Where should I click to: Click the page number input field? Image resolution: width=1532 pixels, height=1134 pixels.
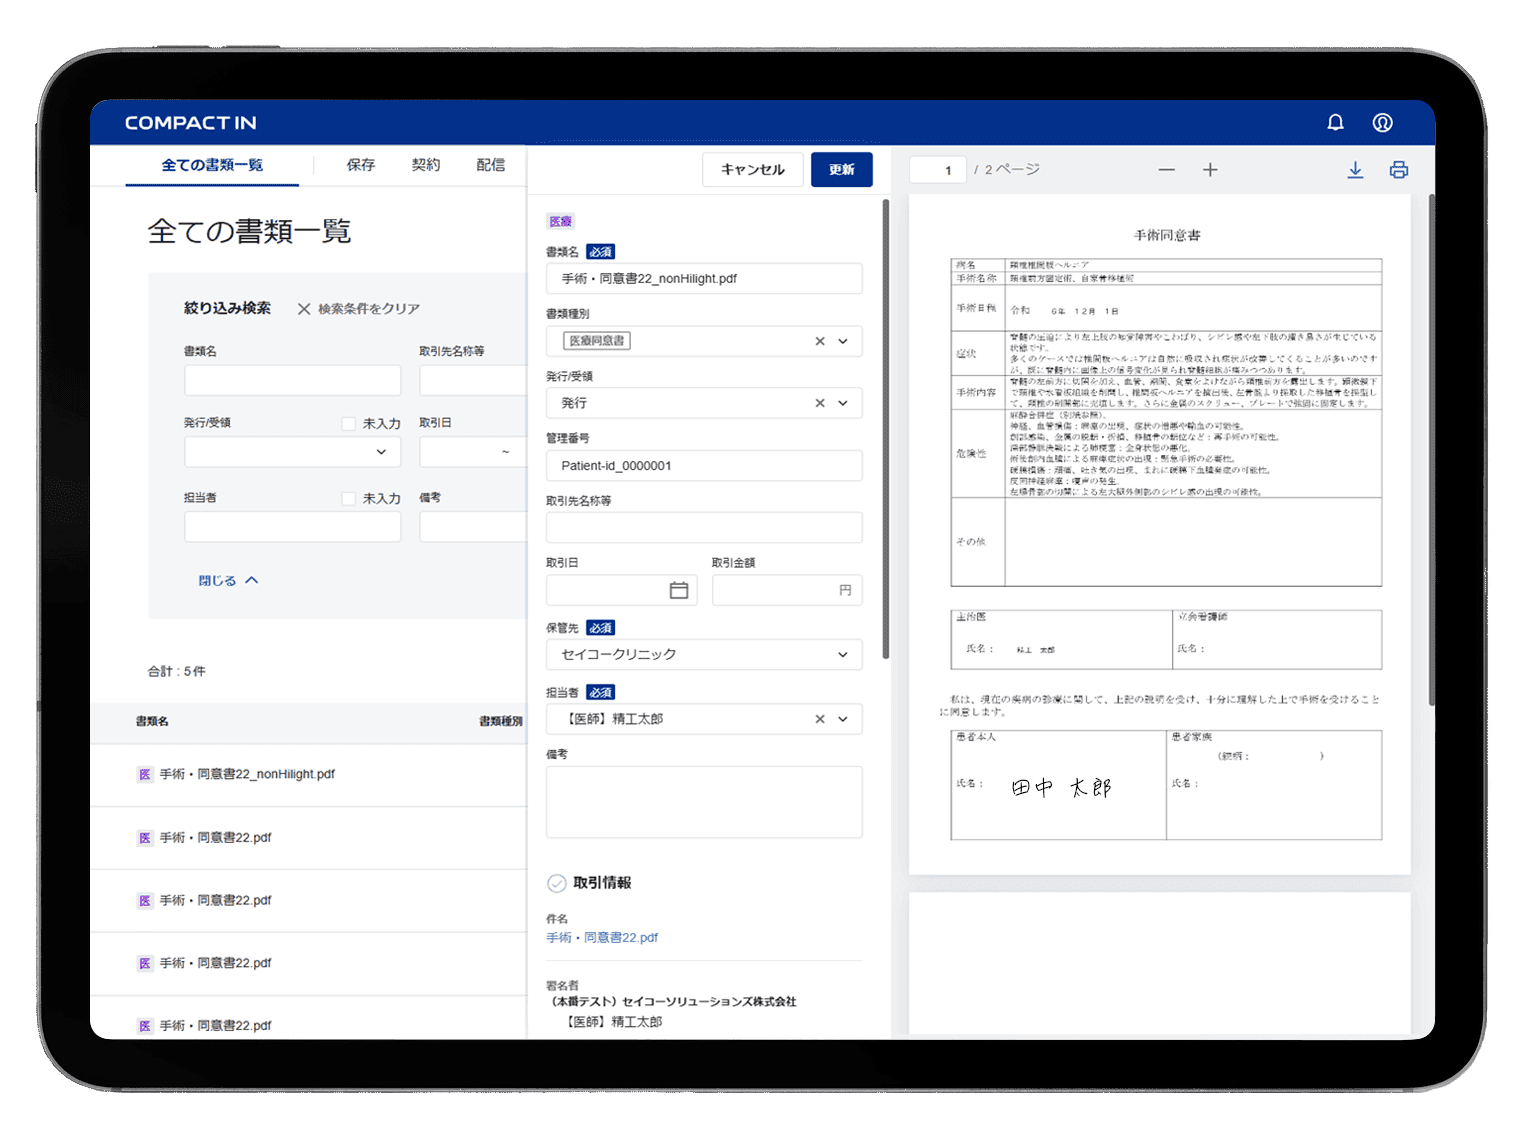pyautogui.click(x=938, y=170)
